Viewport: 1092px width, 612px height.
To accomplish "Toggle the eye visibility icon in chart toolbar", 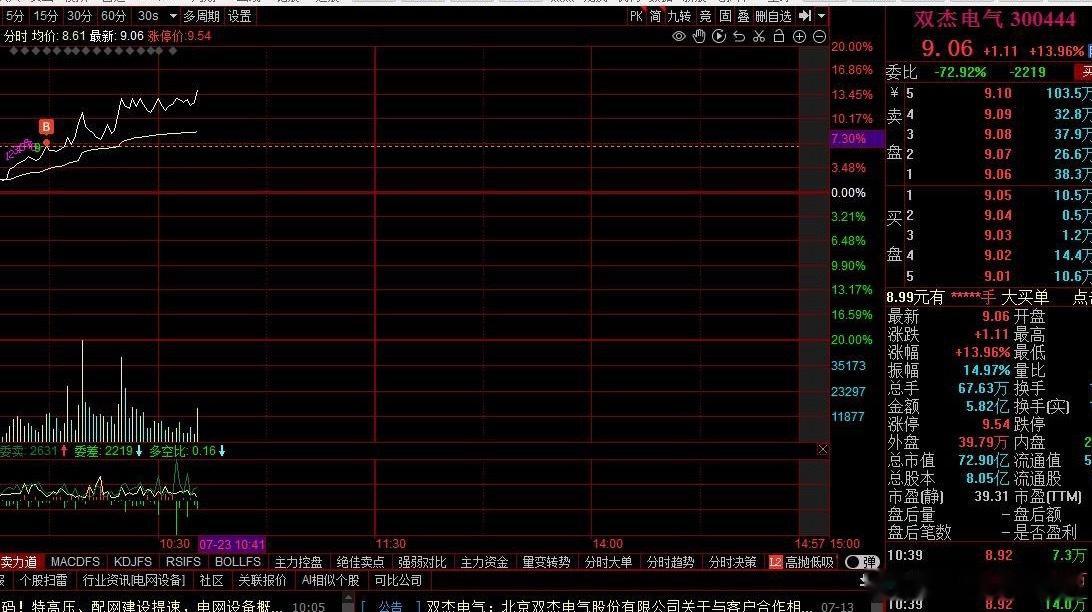I will point(678,36).
